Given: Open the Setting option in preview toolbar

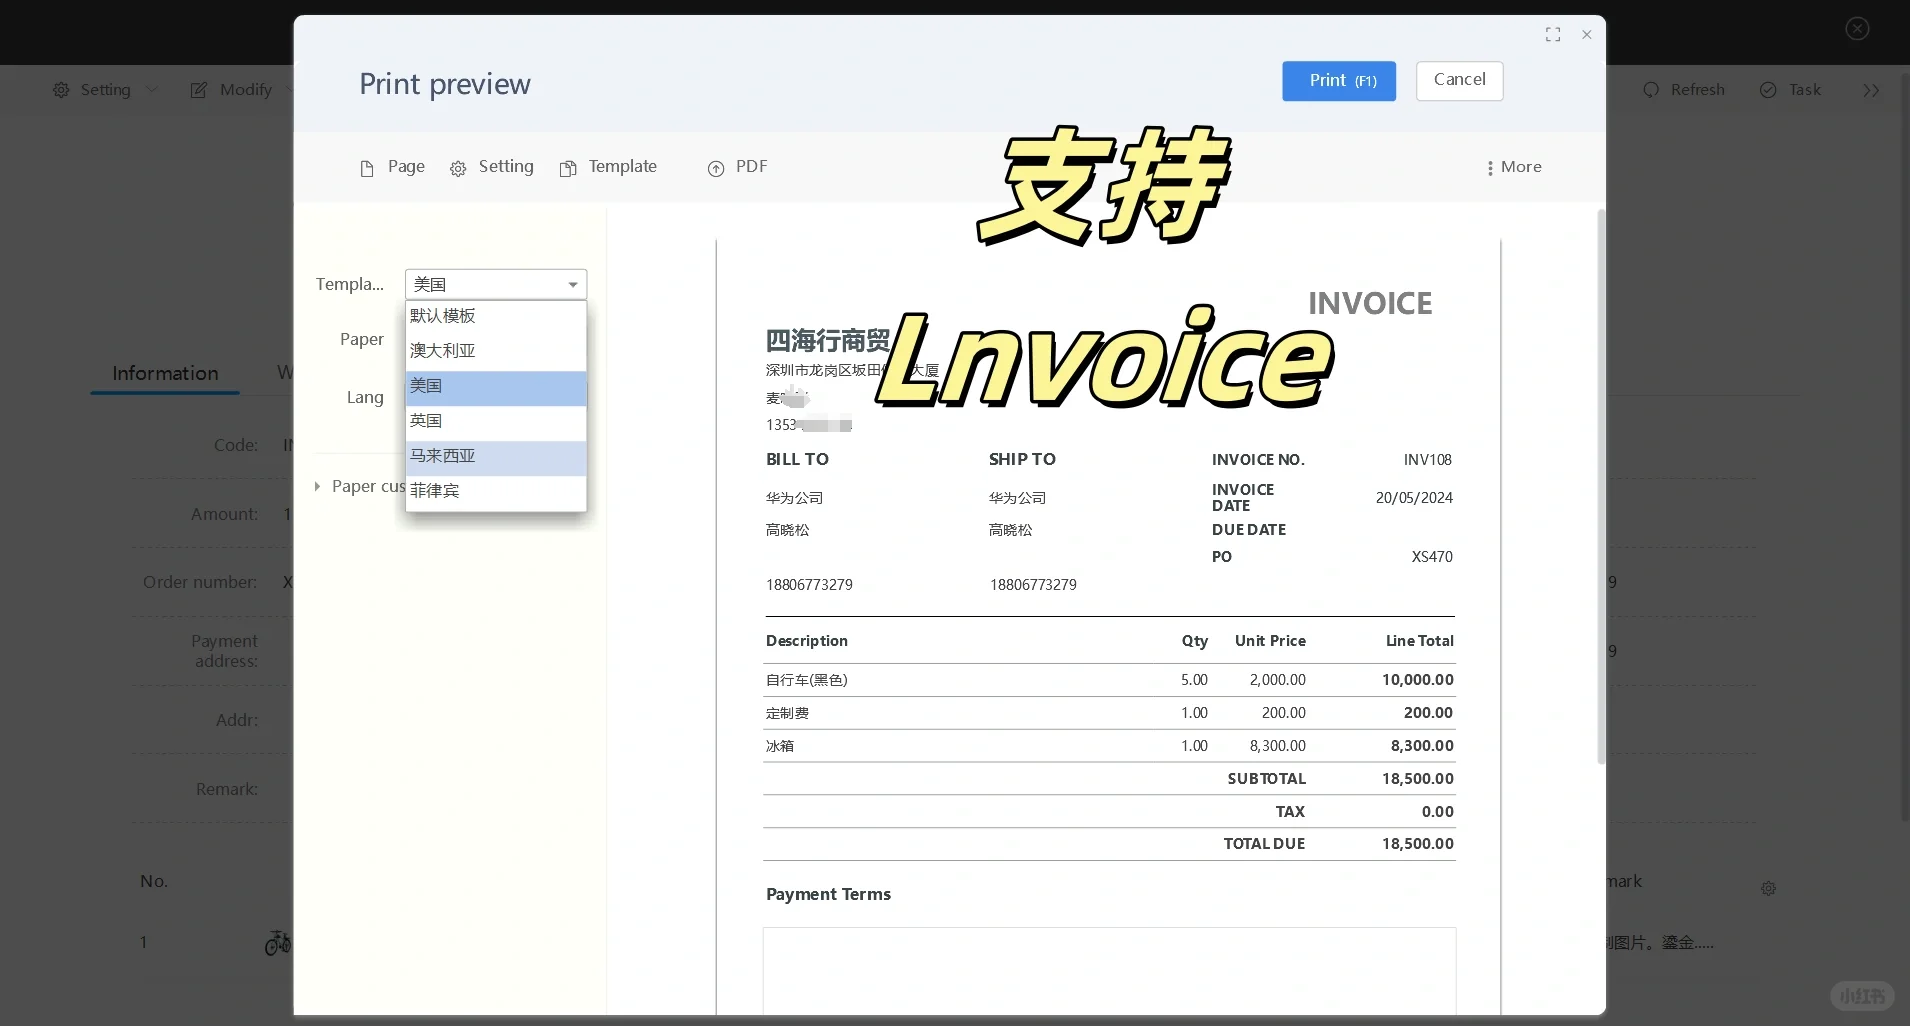Looking at the screenshot, I should [x=492, y=167].
